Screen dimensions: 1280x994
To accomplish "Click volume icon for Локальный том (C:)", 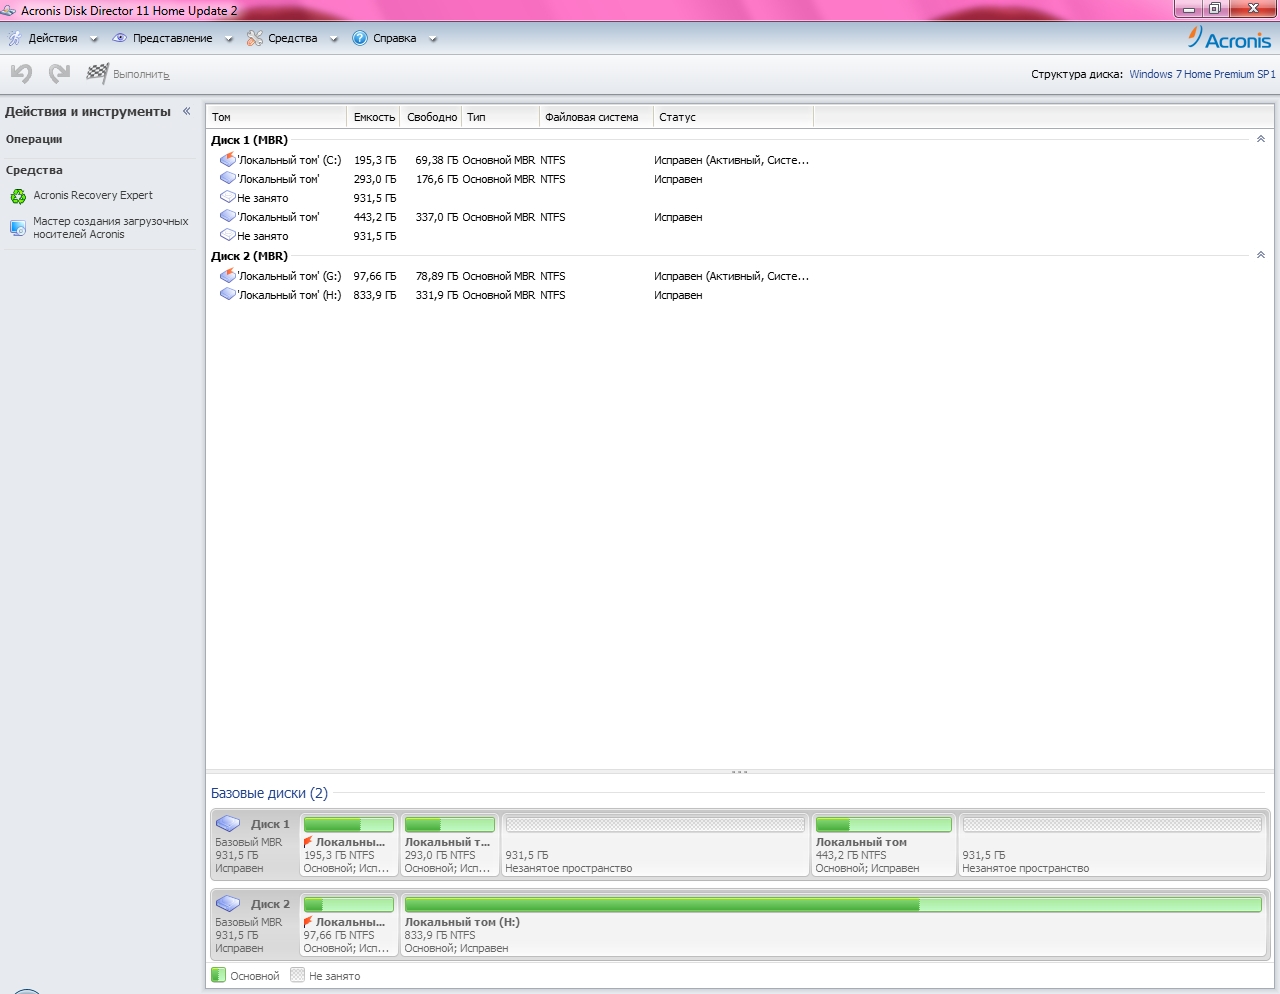I will [228, 160].
